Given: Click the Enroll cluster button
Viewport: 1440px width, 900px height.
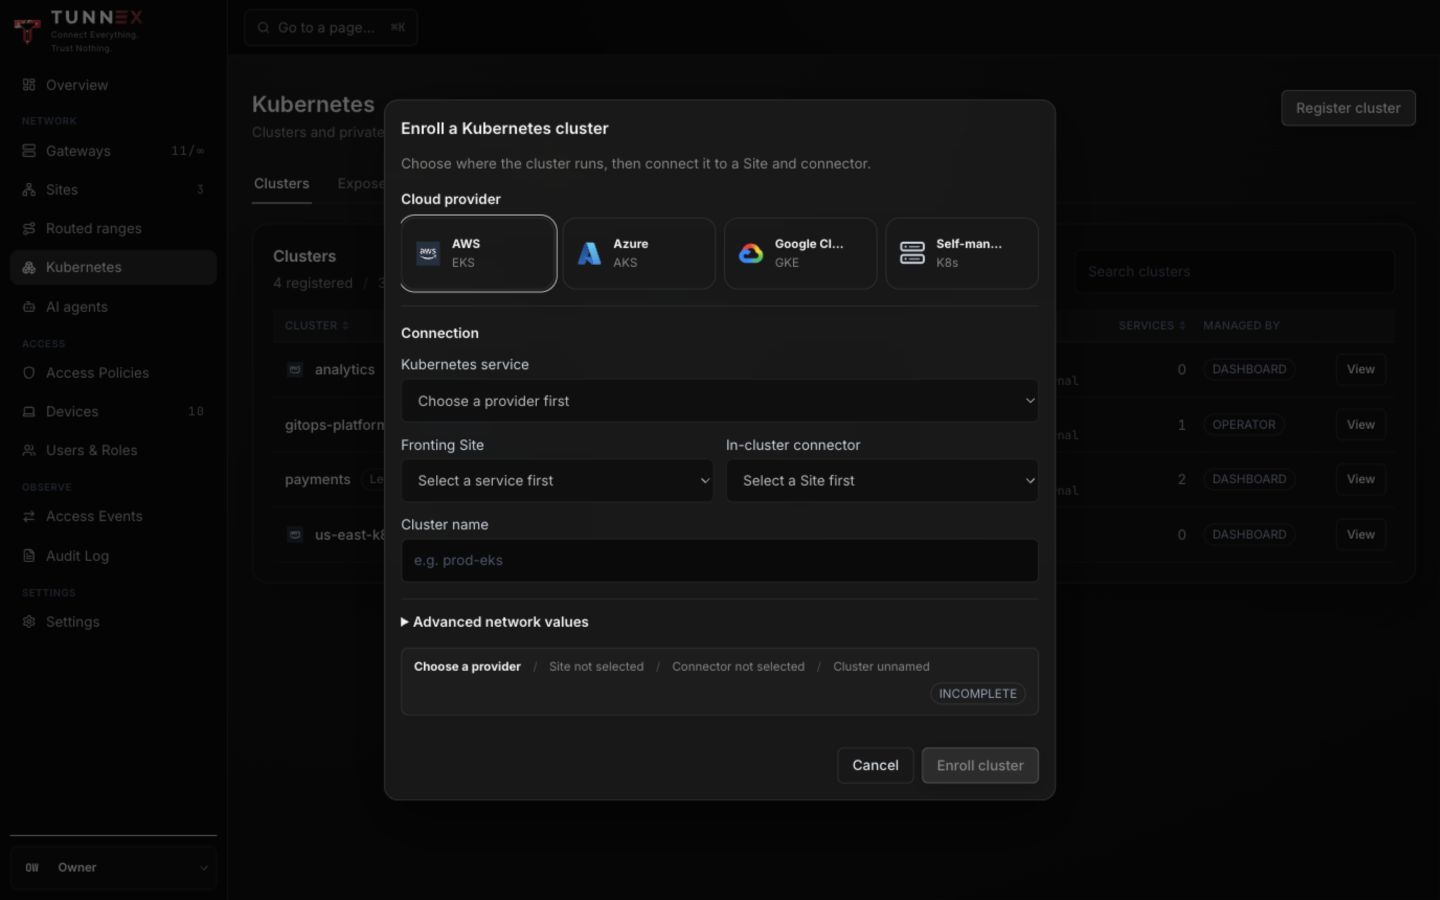Looking at the screenshot, I should [980, 766].
